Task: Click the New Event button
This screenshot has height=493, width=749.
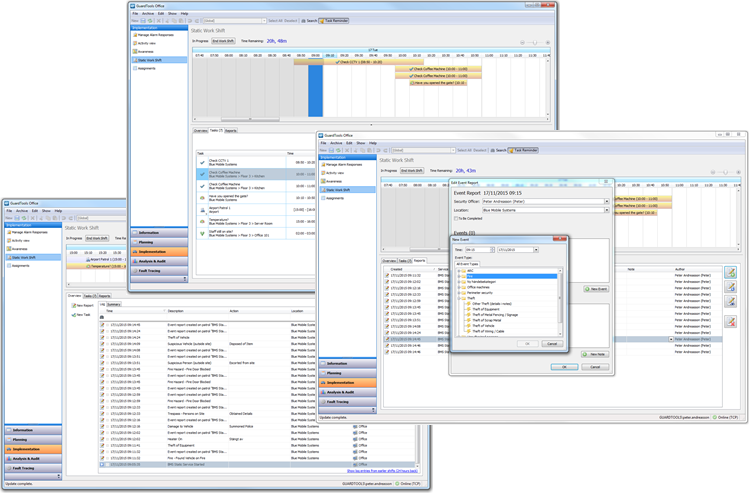Action: point(596,289)
